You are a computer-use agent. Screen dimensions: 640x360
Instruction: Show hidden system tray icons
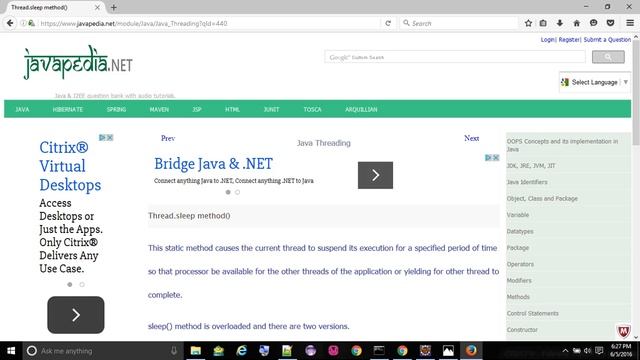[565, 351]
